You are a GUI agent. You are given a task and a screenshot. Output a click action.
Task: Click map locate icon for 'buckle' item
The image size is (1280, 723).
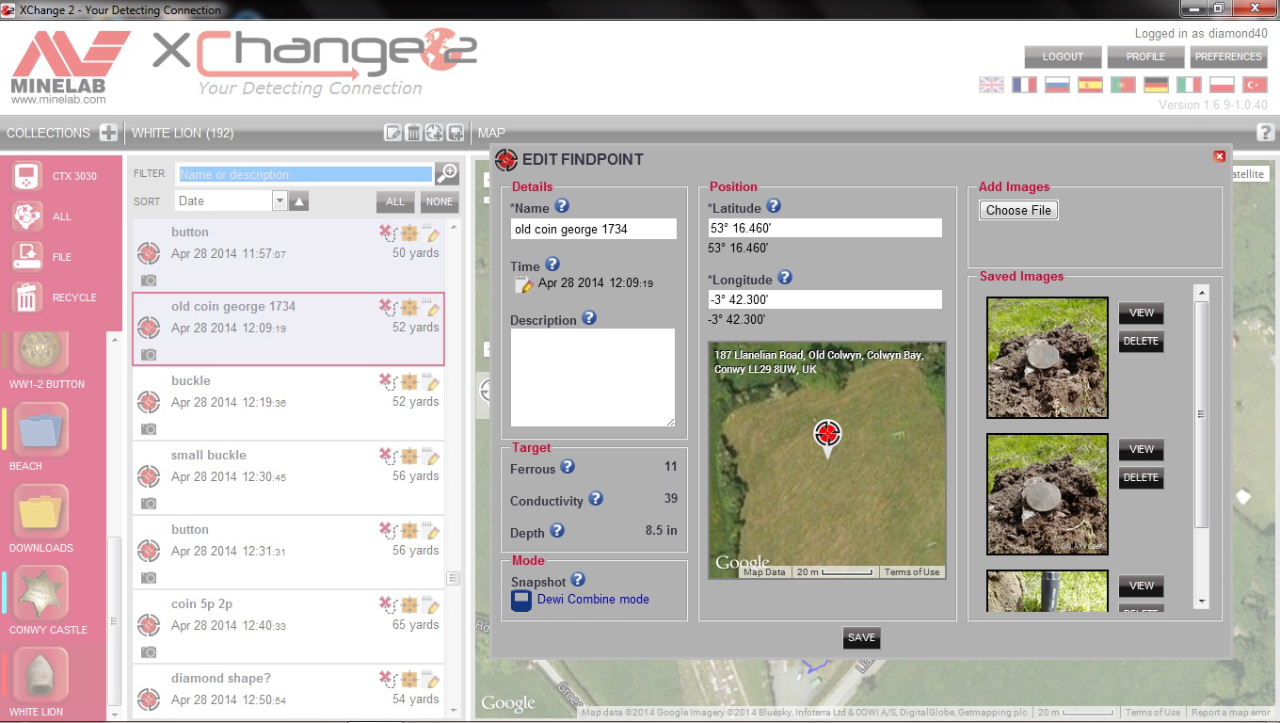409,382
